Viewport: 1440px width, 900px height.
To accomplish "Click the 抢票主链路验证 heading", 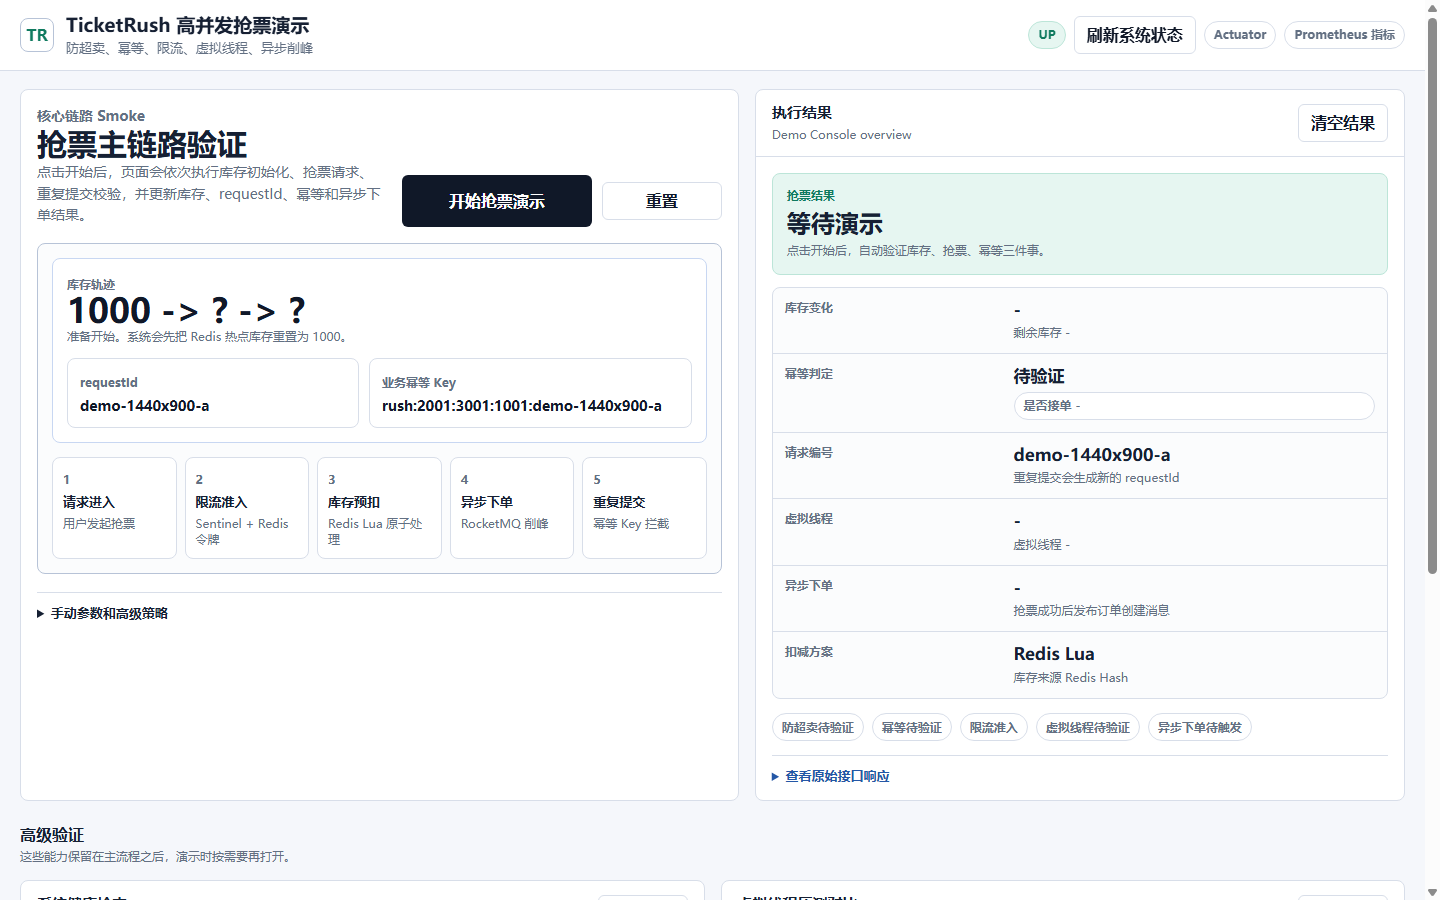I will click(x=142, y=146).
